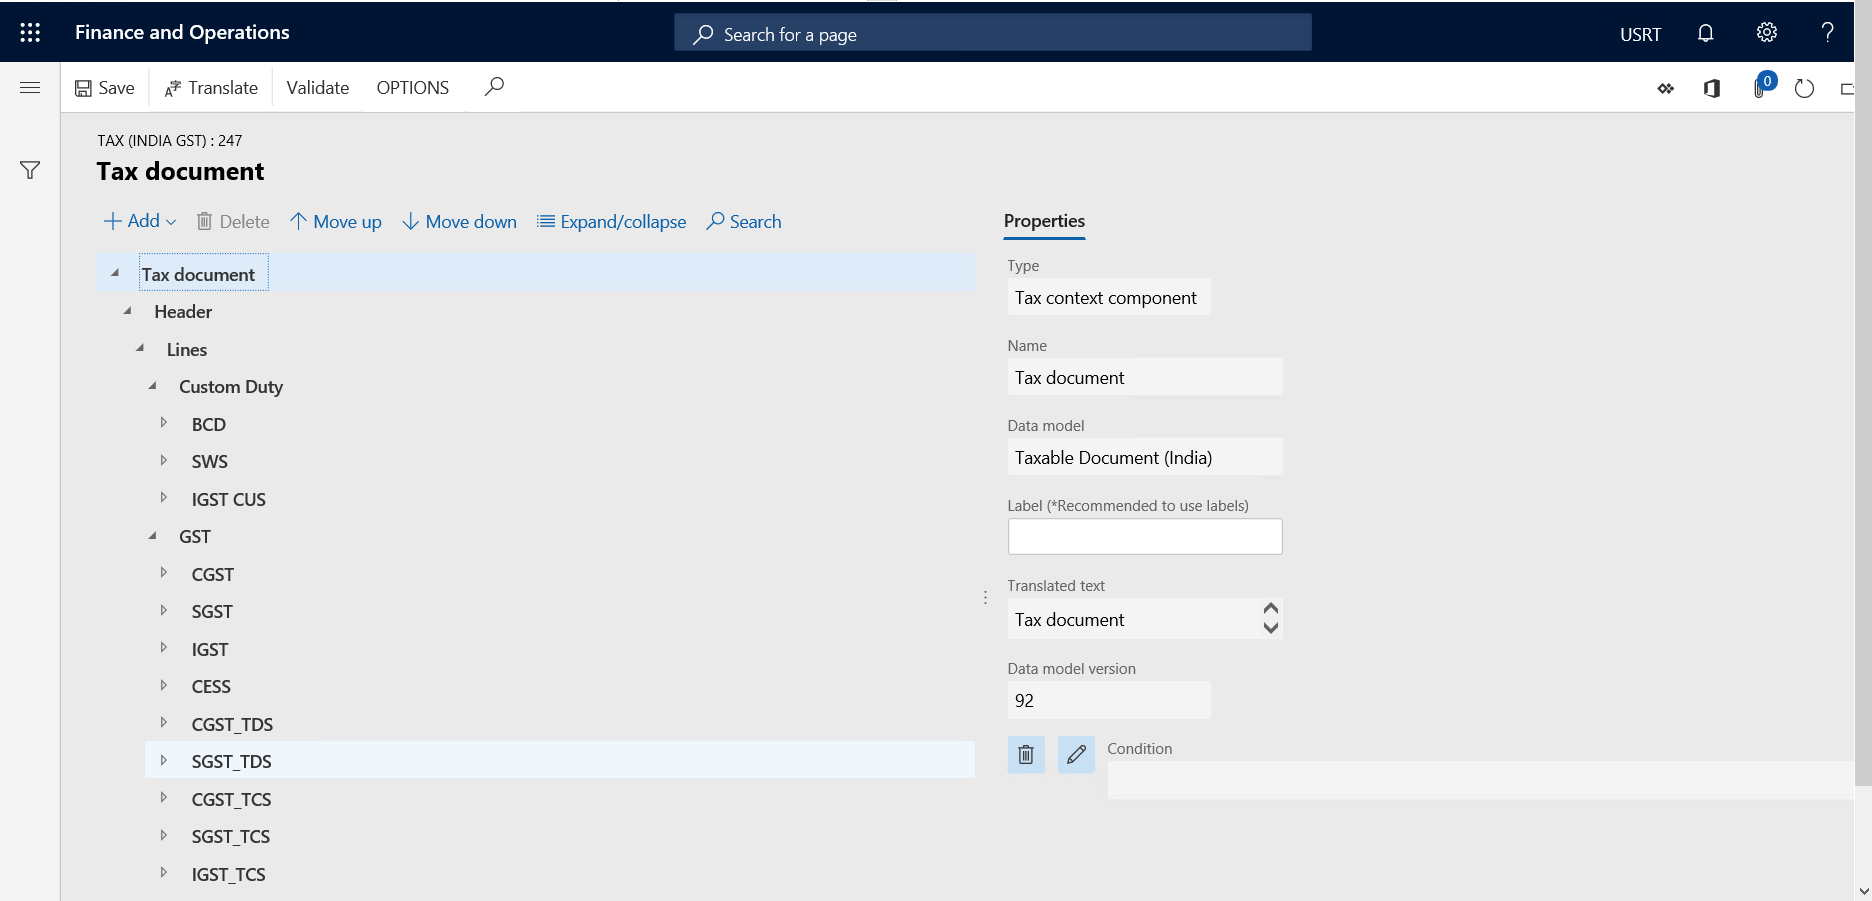
Task: Open attachments paperclip icon with badge
Action: click(x=1762, y=87)
